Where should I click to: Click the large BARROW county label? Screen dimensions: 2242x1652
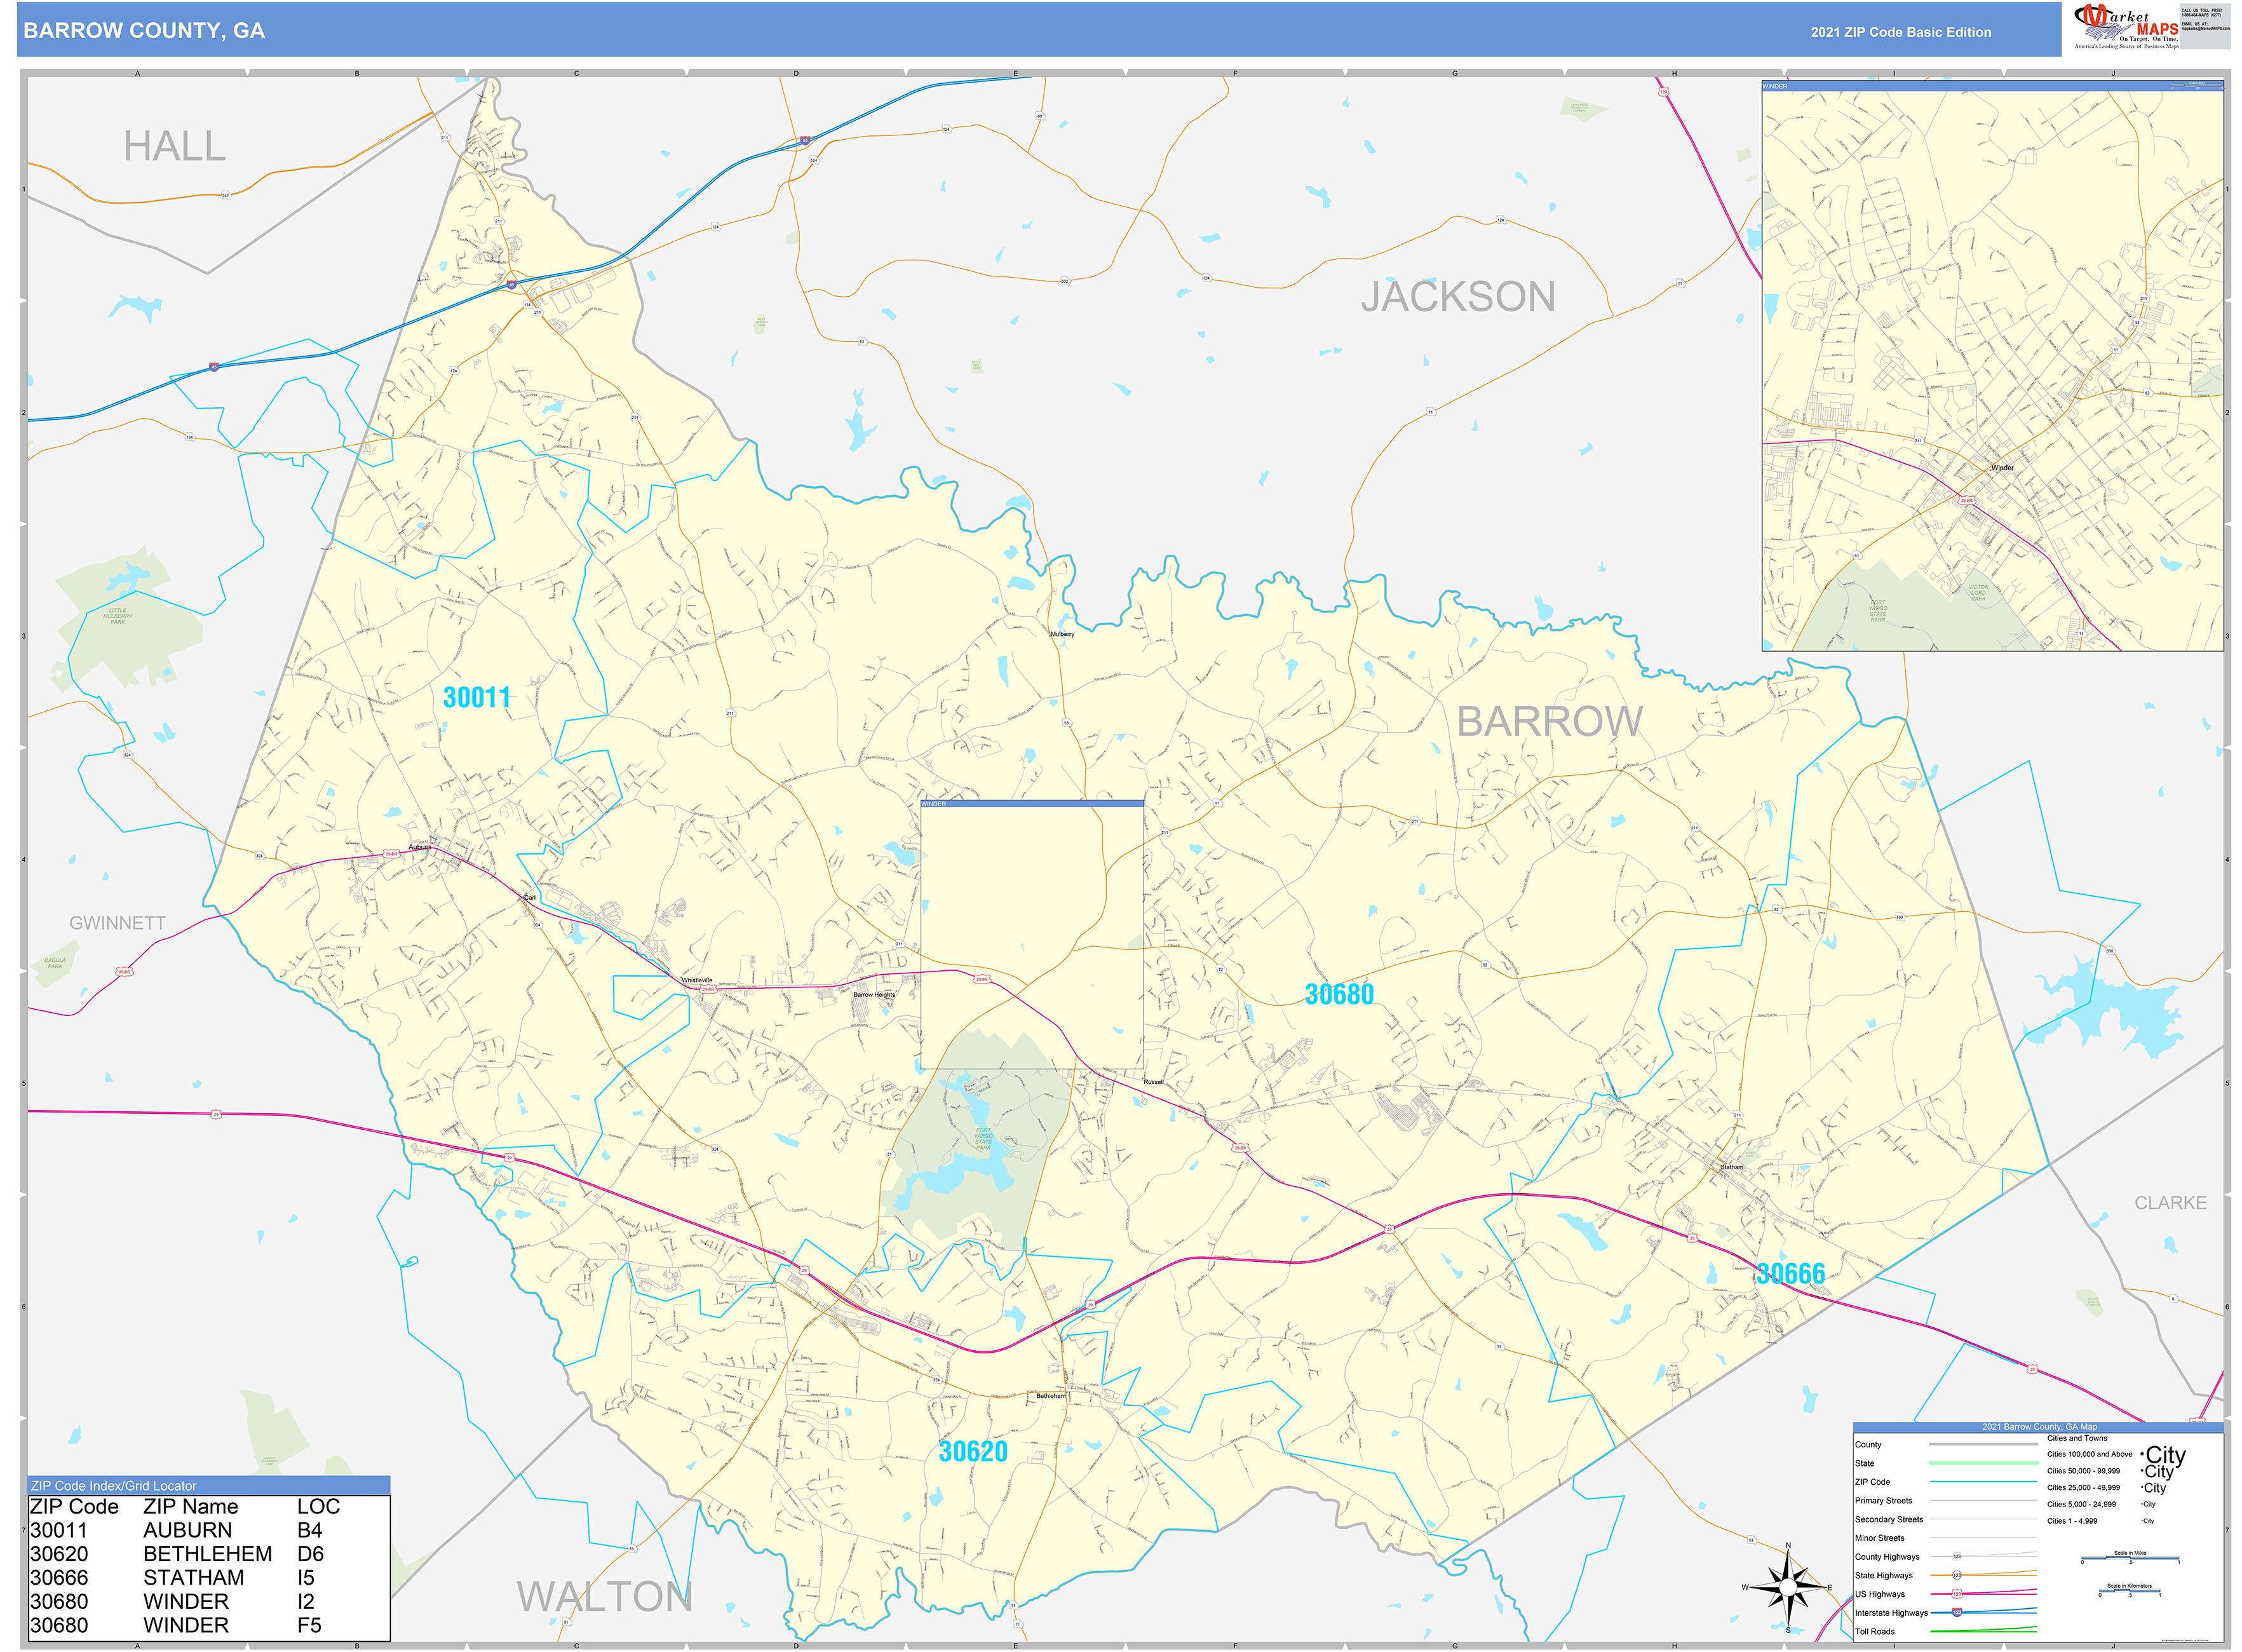(x=1549, y=721)
